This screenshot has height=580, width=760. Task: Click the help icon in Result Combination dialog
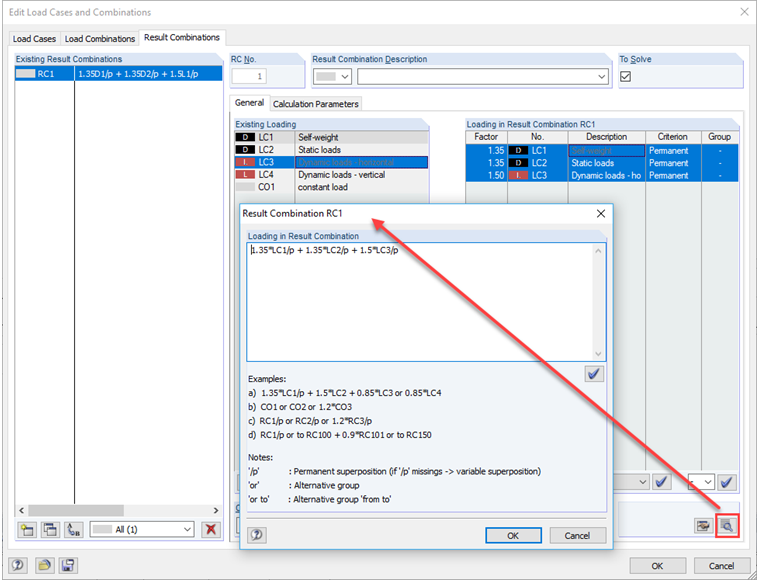tap(257, 535)
